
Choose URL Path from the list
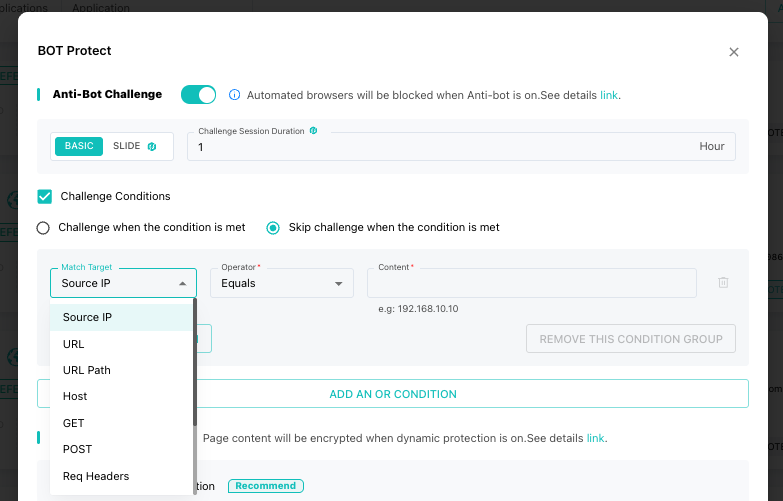[x=87, y=370]
